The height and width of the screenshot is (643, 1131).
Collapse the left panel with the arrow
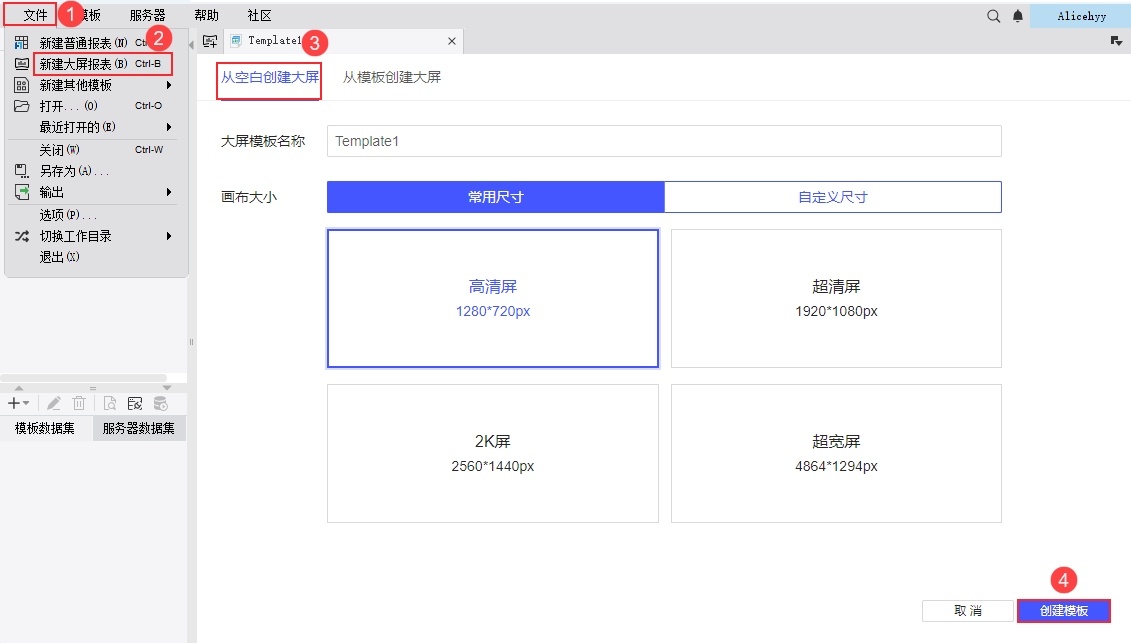(191, 45)
